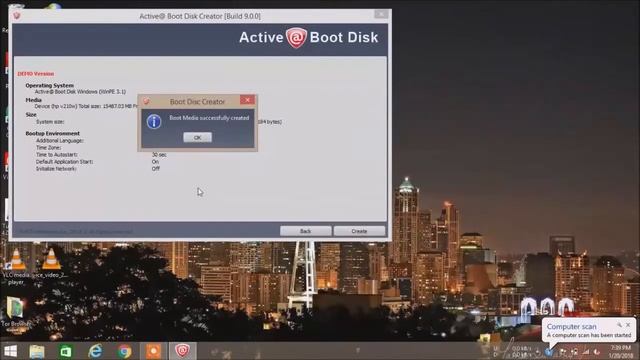Click the info icon in the dialog

(154, 122)
